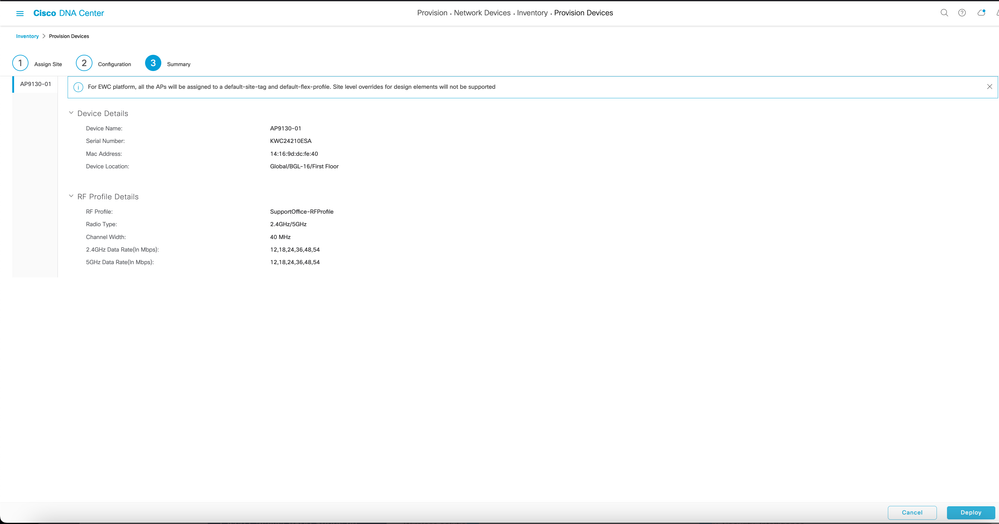
Task: Click Provision Devices breadcrumb text
Action: coord(69,36)
